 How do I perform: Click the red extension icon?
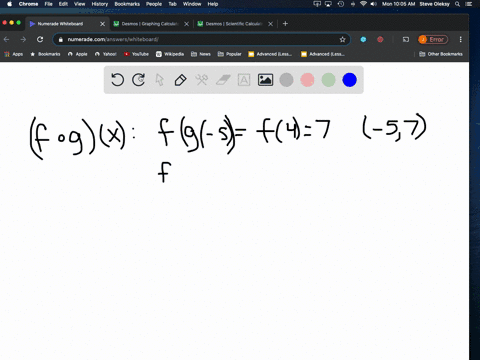pos(380,39)
